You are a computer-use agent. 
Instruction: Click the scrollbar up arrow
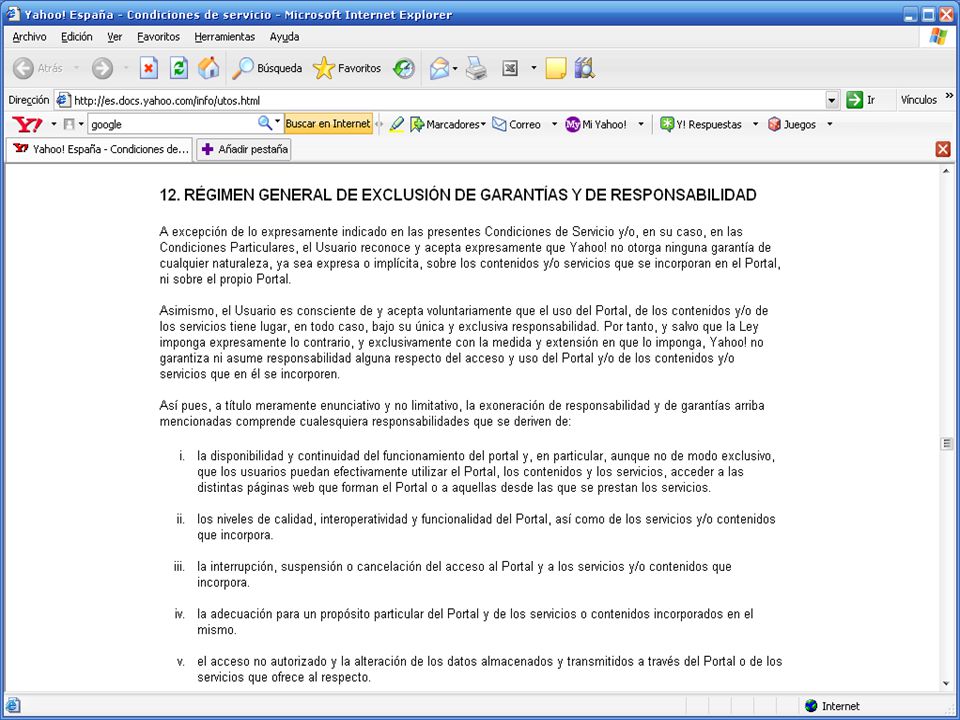947,171
